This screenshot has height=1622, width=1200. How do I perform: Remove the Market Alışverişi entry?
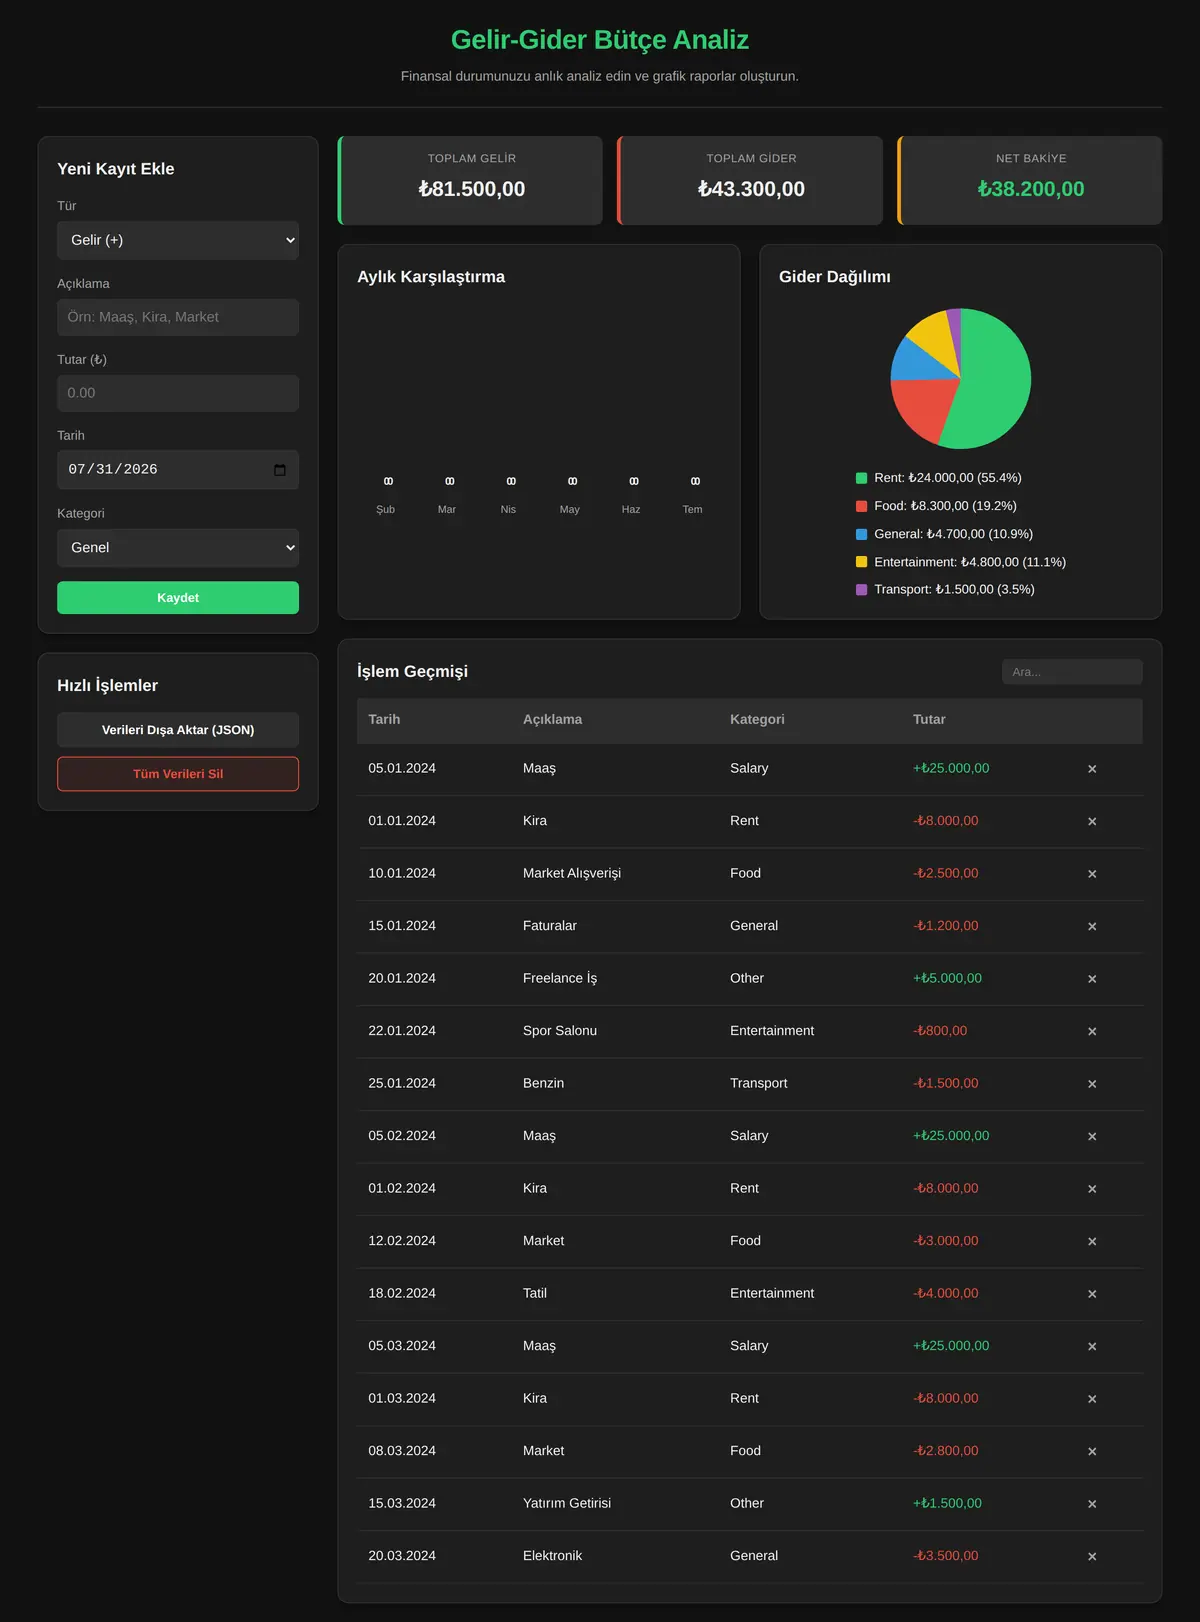click(x=1092, y=874)
